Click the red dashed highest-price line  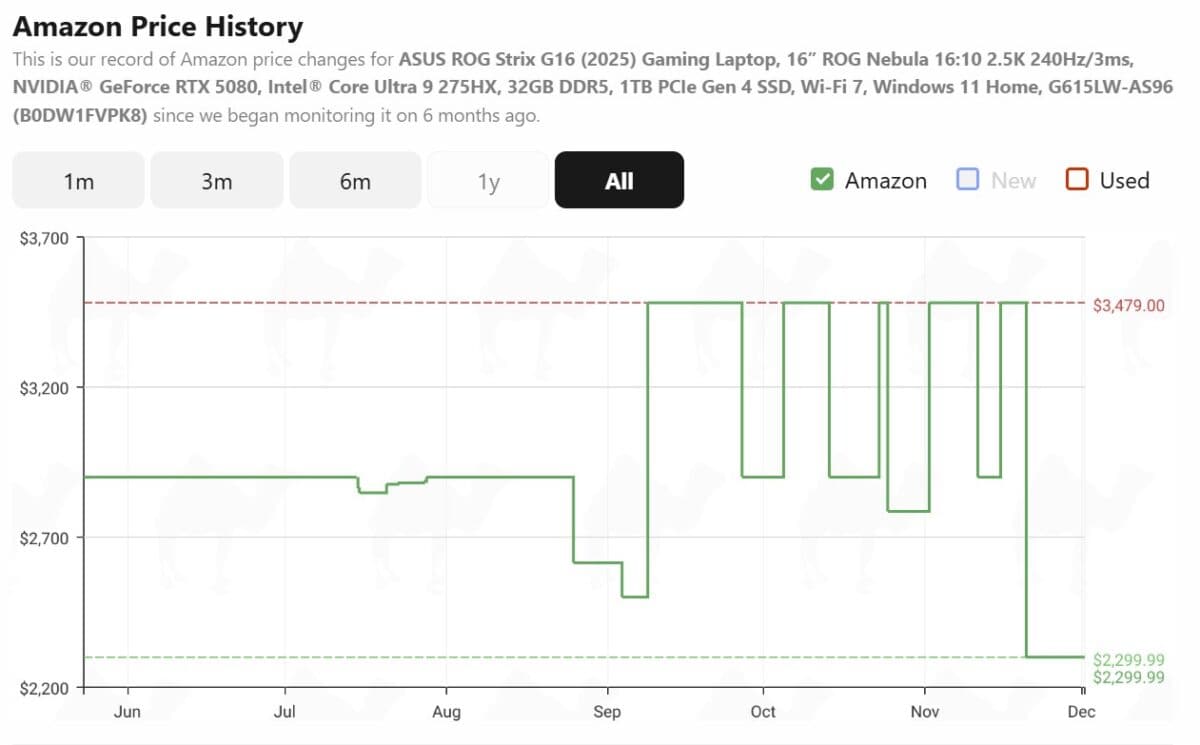coord(400,301)
